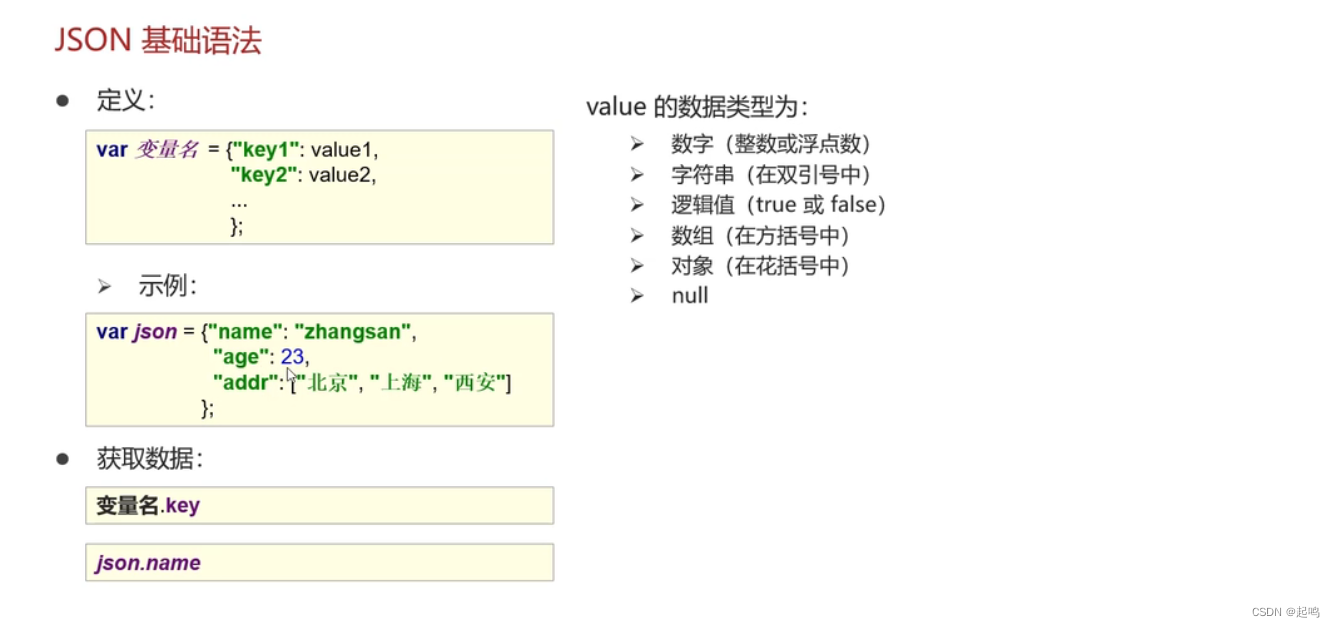Image resolution: width=1335 pixels, height=627 pixels.
Task: Click the '"age": 23,' line
Action: pyautogui.click(x=261, y=356)
